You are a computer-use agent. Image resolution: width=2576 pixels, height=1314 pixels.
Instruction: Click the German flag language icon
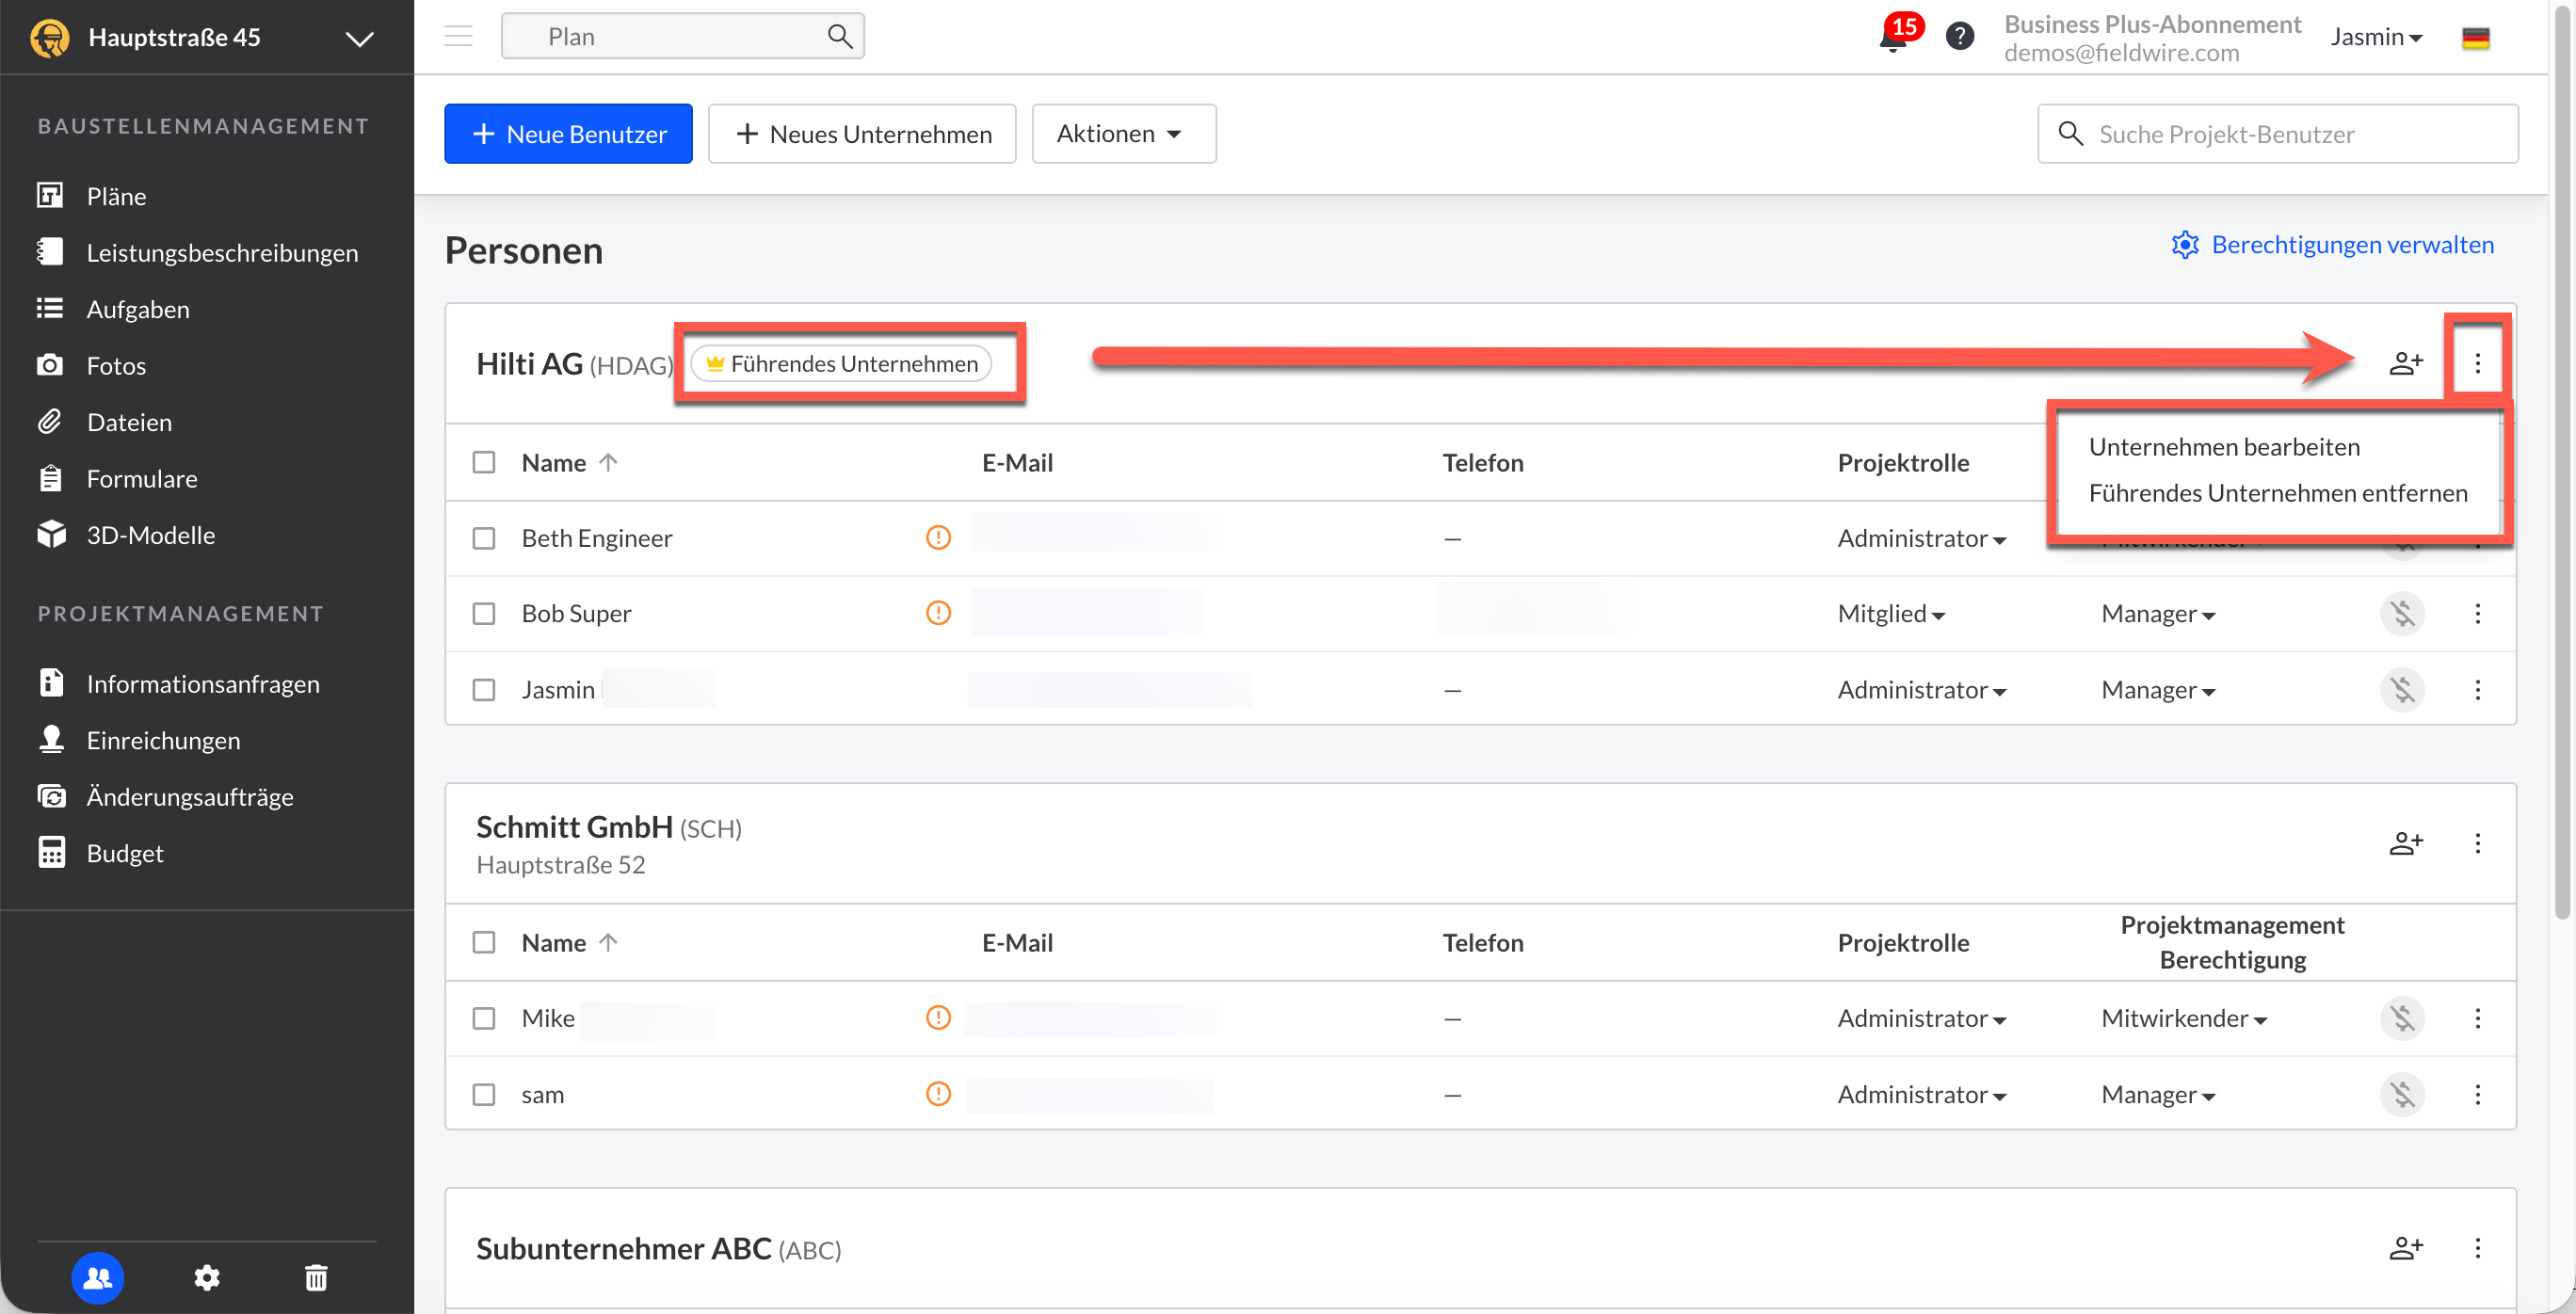pos(2475,38)
